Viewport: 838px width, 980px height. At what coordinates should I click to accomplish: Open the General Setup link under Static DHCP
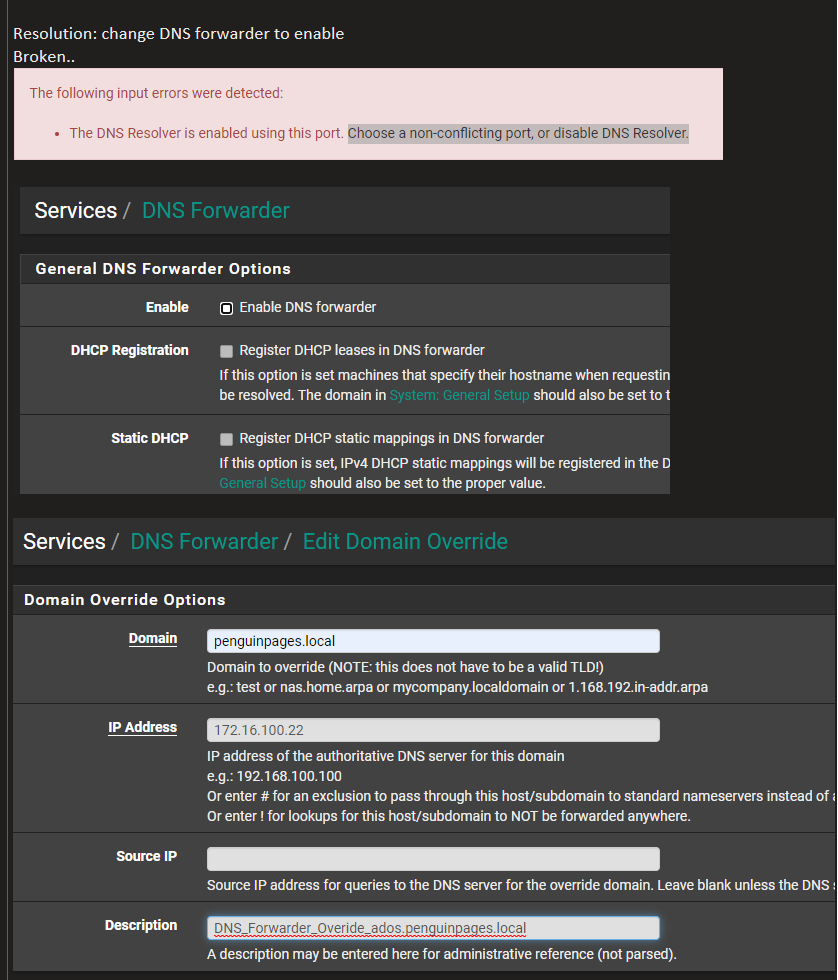[262, 483]
